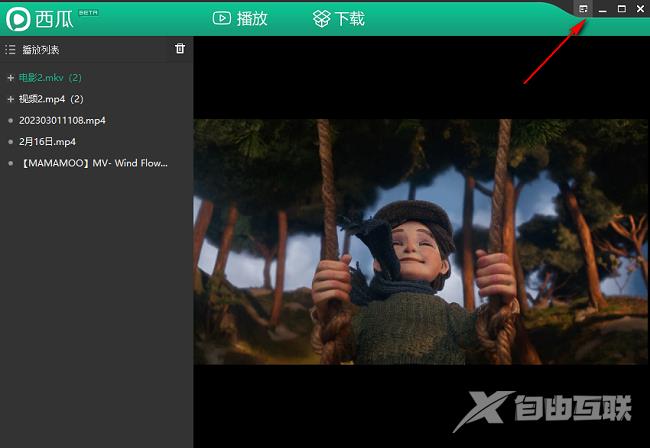Minimize the player window
This screenshot has width=650, height=448.
coord(603,9)
